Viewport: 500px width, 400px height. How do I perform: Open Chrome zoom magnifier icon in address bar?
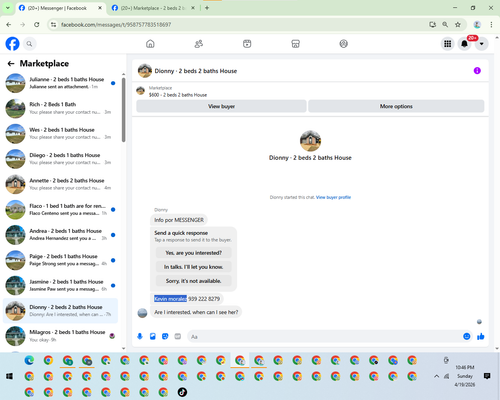click(445, 25)
